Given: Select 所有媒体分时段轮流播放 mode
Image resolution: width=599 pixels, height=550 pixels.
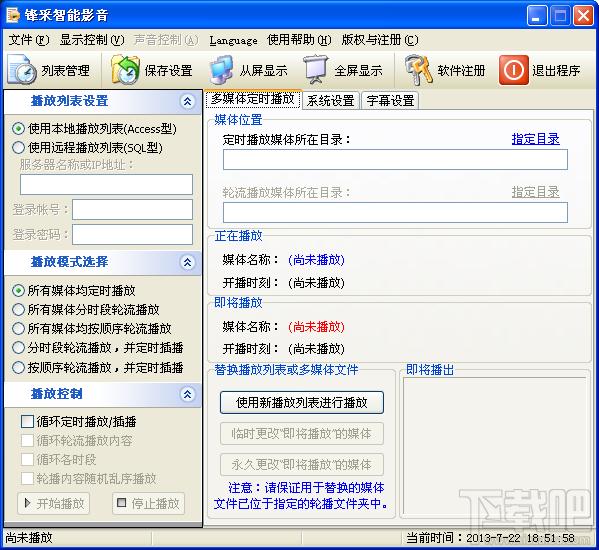Looking at the screenshot, I should (18, 309).
